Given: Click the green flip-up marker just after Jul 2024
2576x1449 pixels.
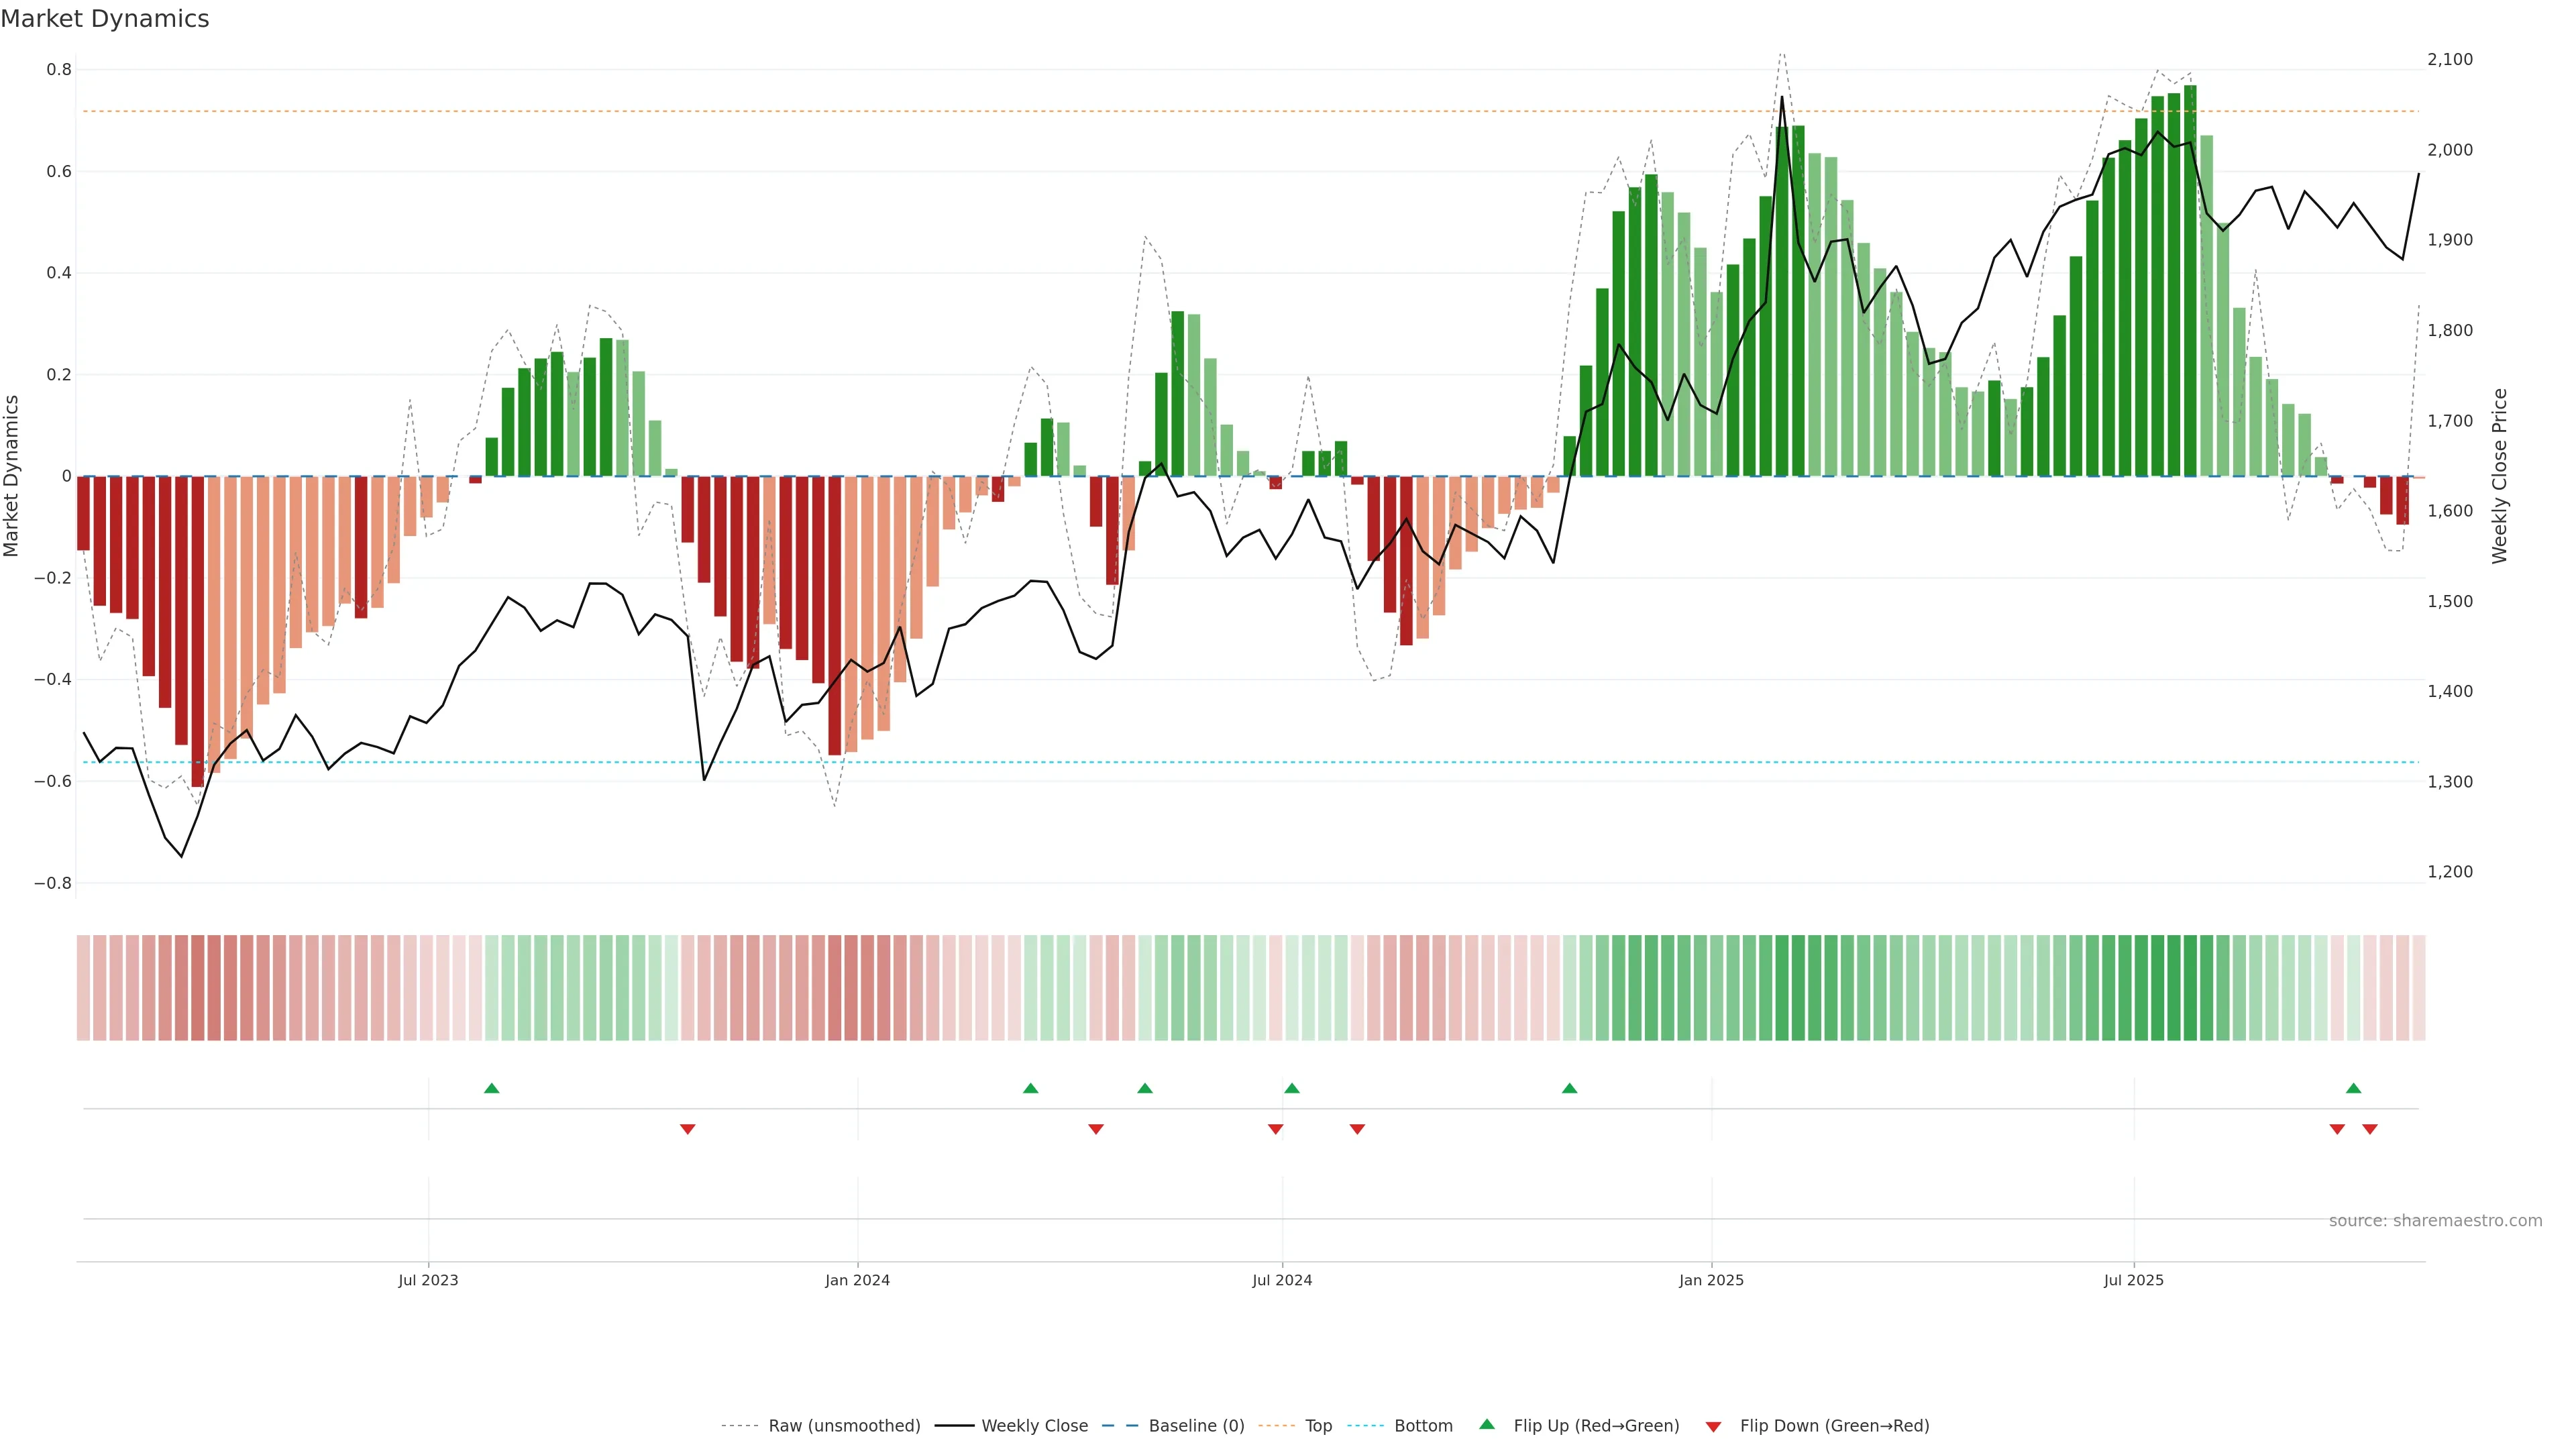Looking at the screenshot, I should tap(1291, 1088).
